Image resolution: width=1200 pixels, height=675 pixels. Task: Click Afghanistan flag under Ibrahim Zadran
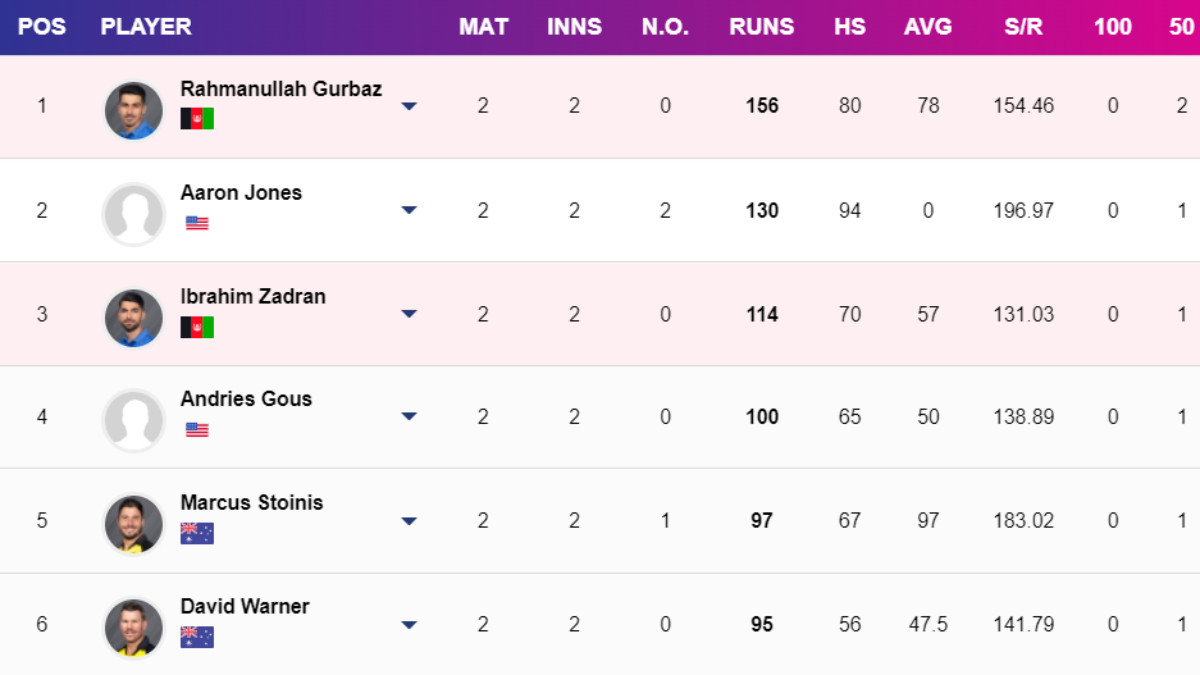pyautogui.click(x=197, y=327)
